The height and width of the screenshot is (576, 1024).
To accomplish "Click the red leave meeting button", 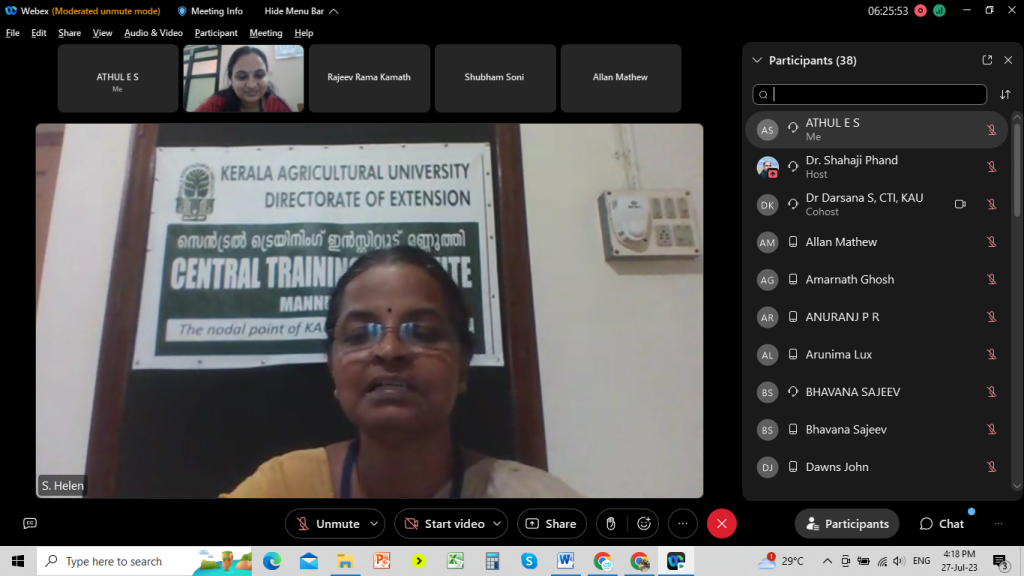I will (x=722, y=524).
